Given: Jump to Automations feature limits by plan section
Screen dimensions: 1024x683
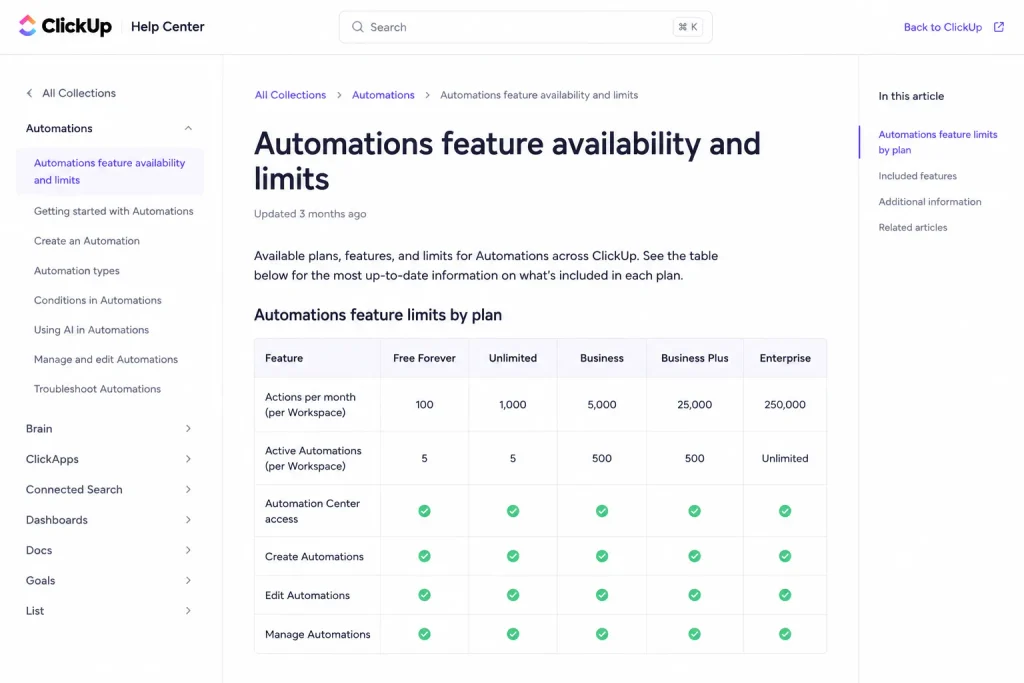Looking at the screenshot, I should tap(938, 142).
